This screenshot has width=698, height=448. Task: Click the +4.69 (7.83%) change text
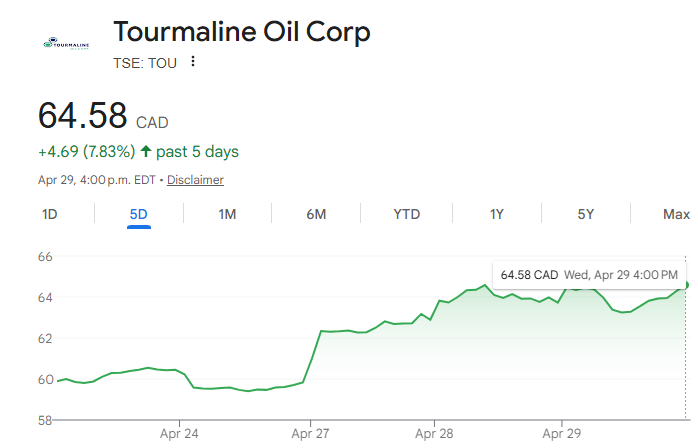click(87, 151)
